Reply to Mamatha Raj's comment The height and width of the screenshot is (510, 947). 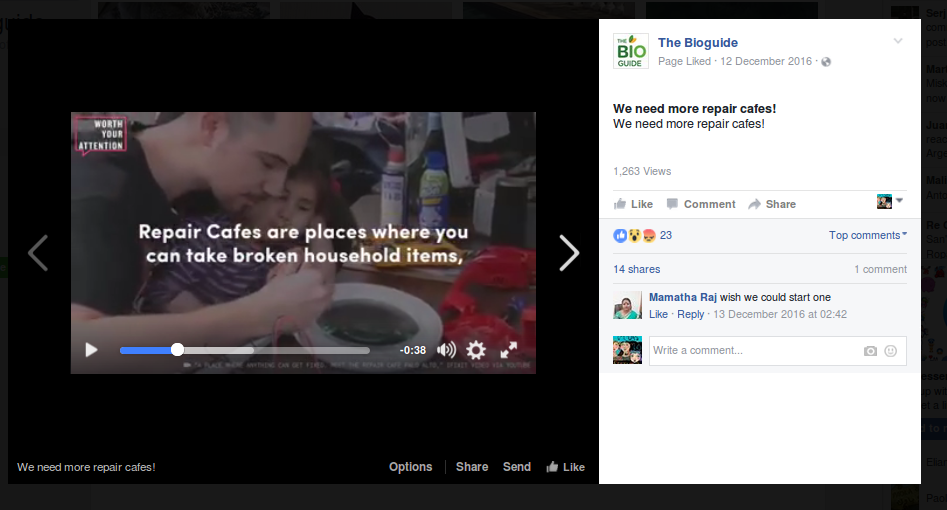(690, 314)
